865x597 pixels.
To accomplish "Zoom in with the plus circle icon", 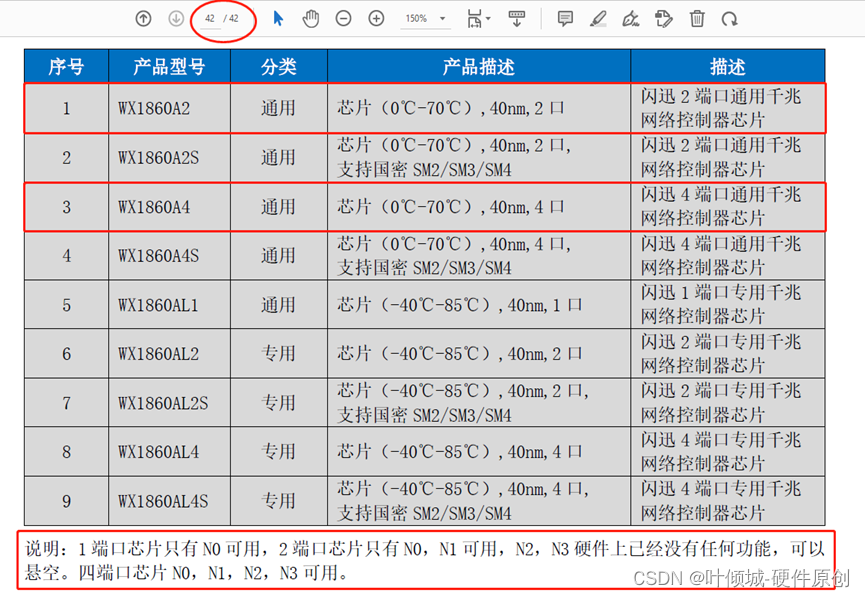I will click(376, 19).
